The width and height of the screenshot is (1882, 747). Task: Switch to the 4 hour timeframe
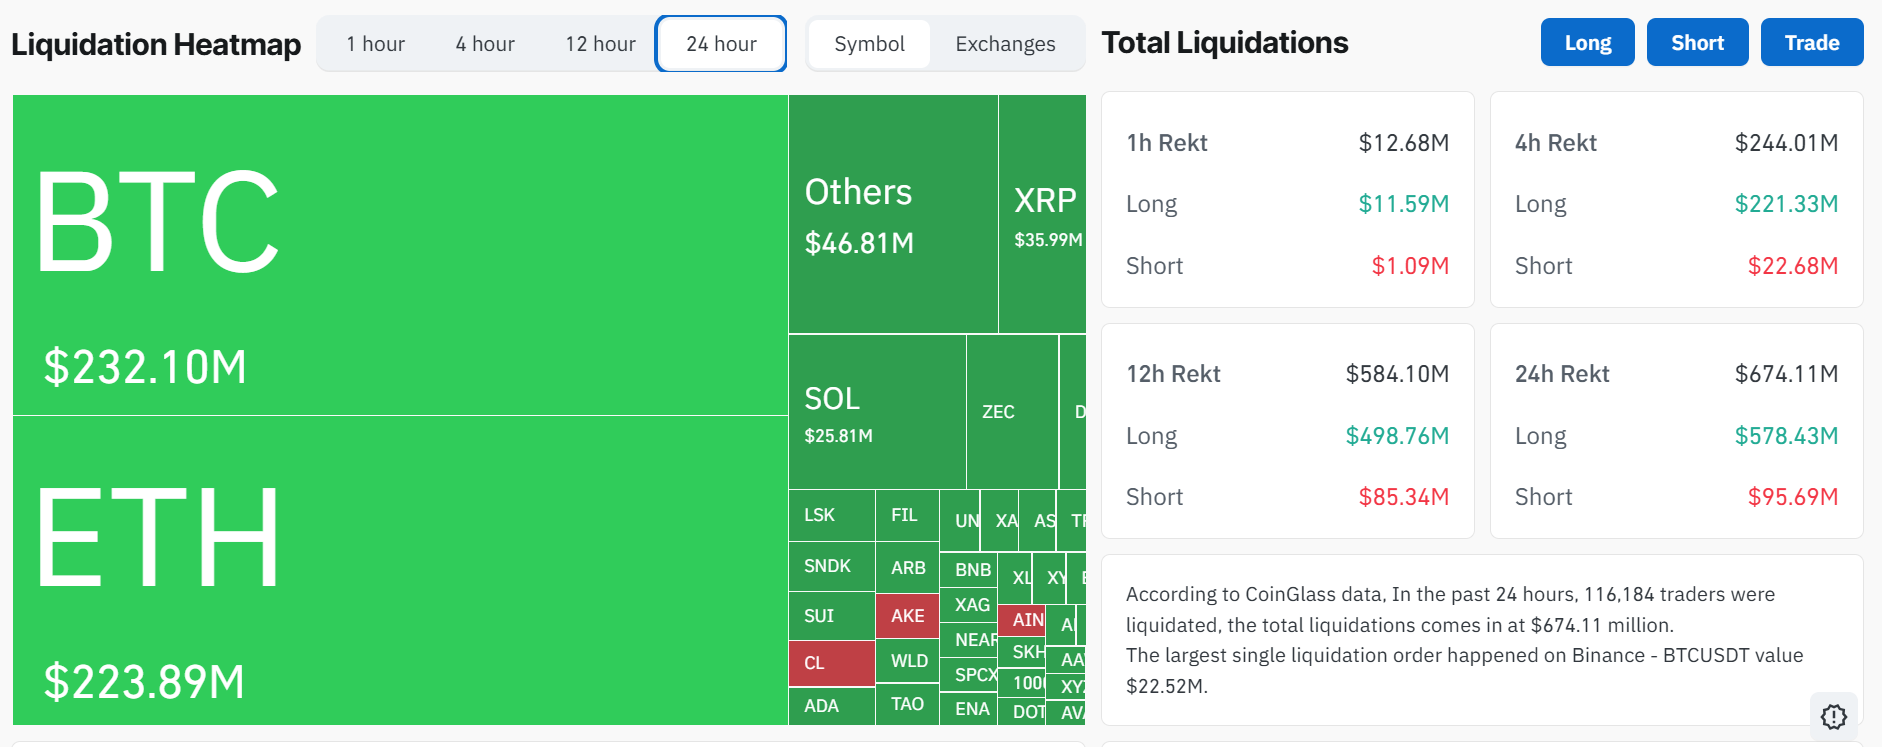click(485, 44)
